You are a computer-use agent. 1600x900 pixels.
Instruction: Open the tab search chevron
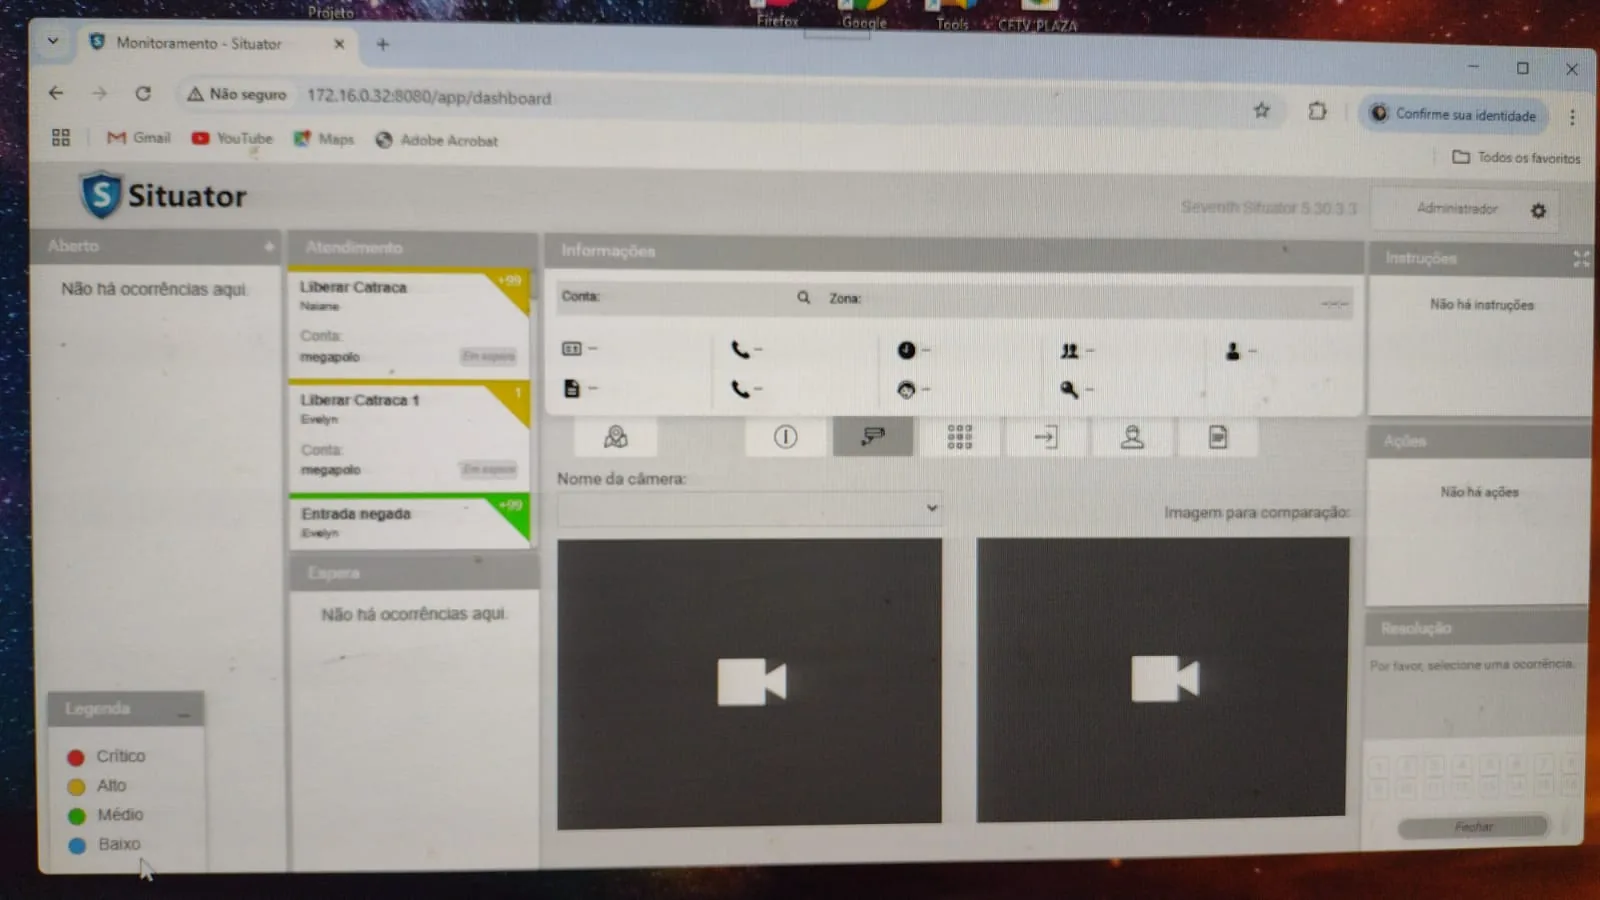pos(53,42)
